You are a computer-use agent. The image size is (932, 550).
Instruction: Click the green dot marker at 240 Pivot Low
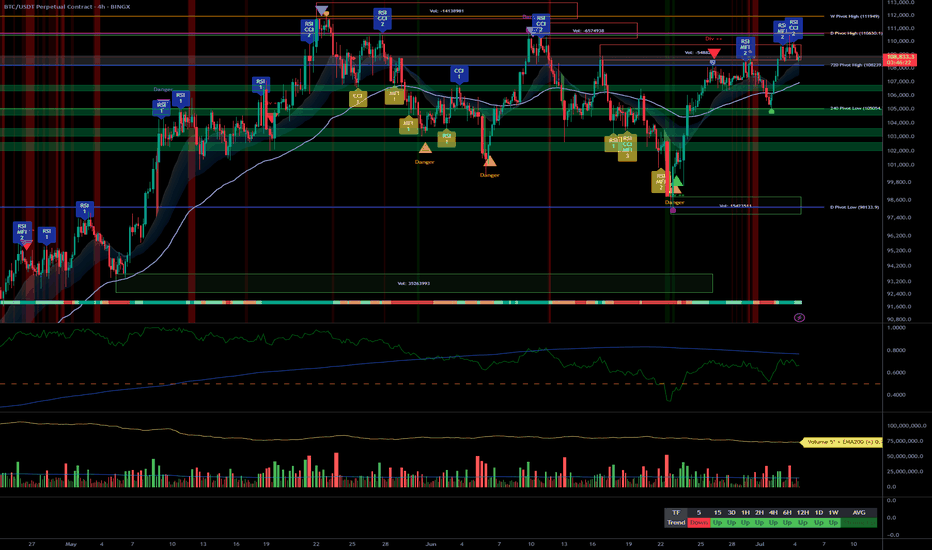click(x=772, y=111)
